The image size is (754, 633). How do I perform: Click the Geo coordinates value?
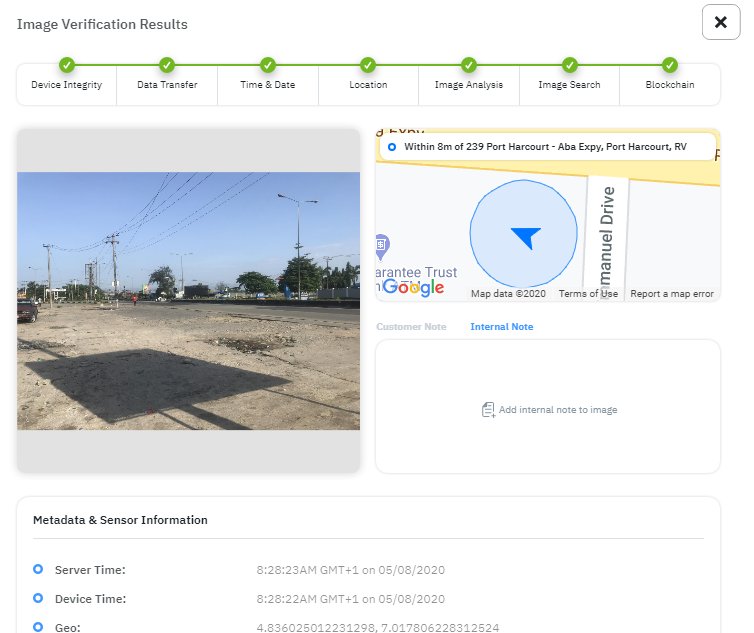tap(377, 627)
